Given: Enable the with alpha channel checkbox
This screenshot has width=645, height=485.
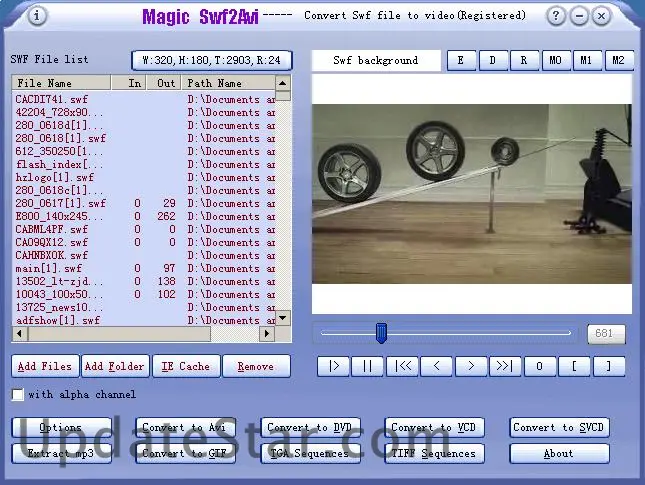Looking at the screenshot, I should [x=18, y=394].
